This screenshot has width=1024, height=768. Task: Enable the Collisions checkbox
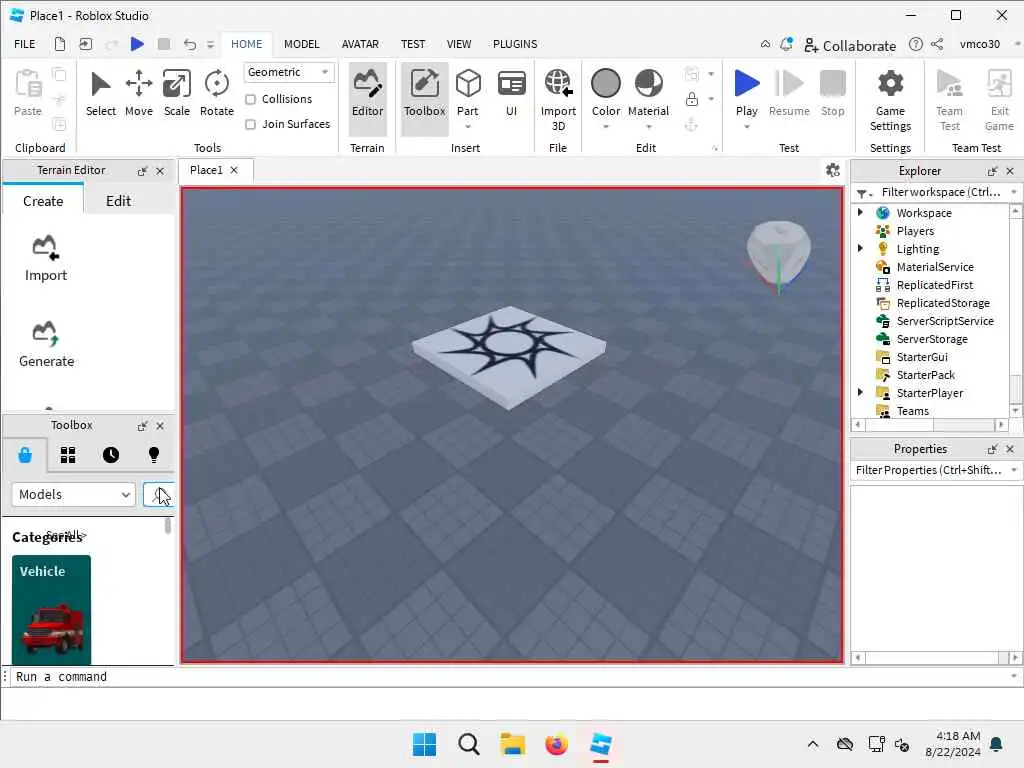[x=250, y=99]
